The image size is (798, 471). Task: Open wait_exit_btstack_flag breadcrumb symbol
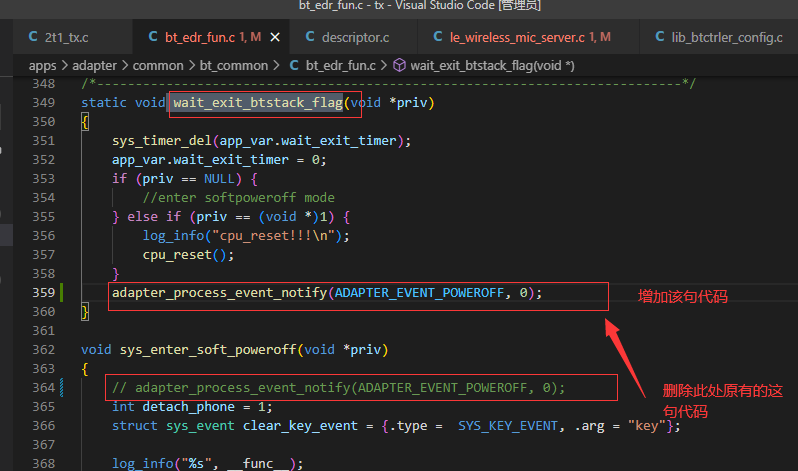pyautogui.click(x=492, y=66)
